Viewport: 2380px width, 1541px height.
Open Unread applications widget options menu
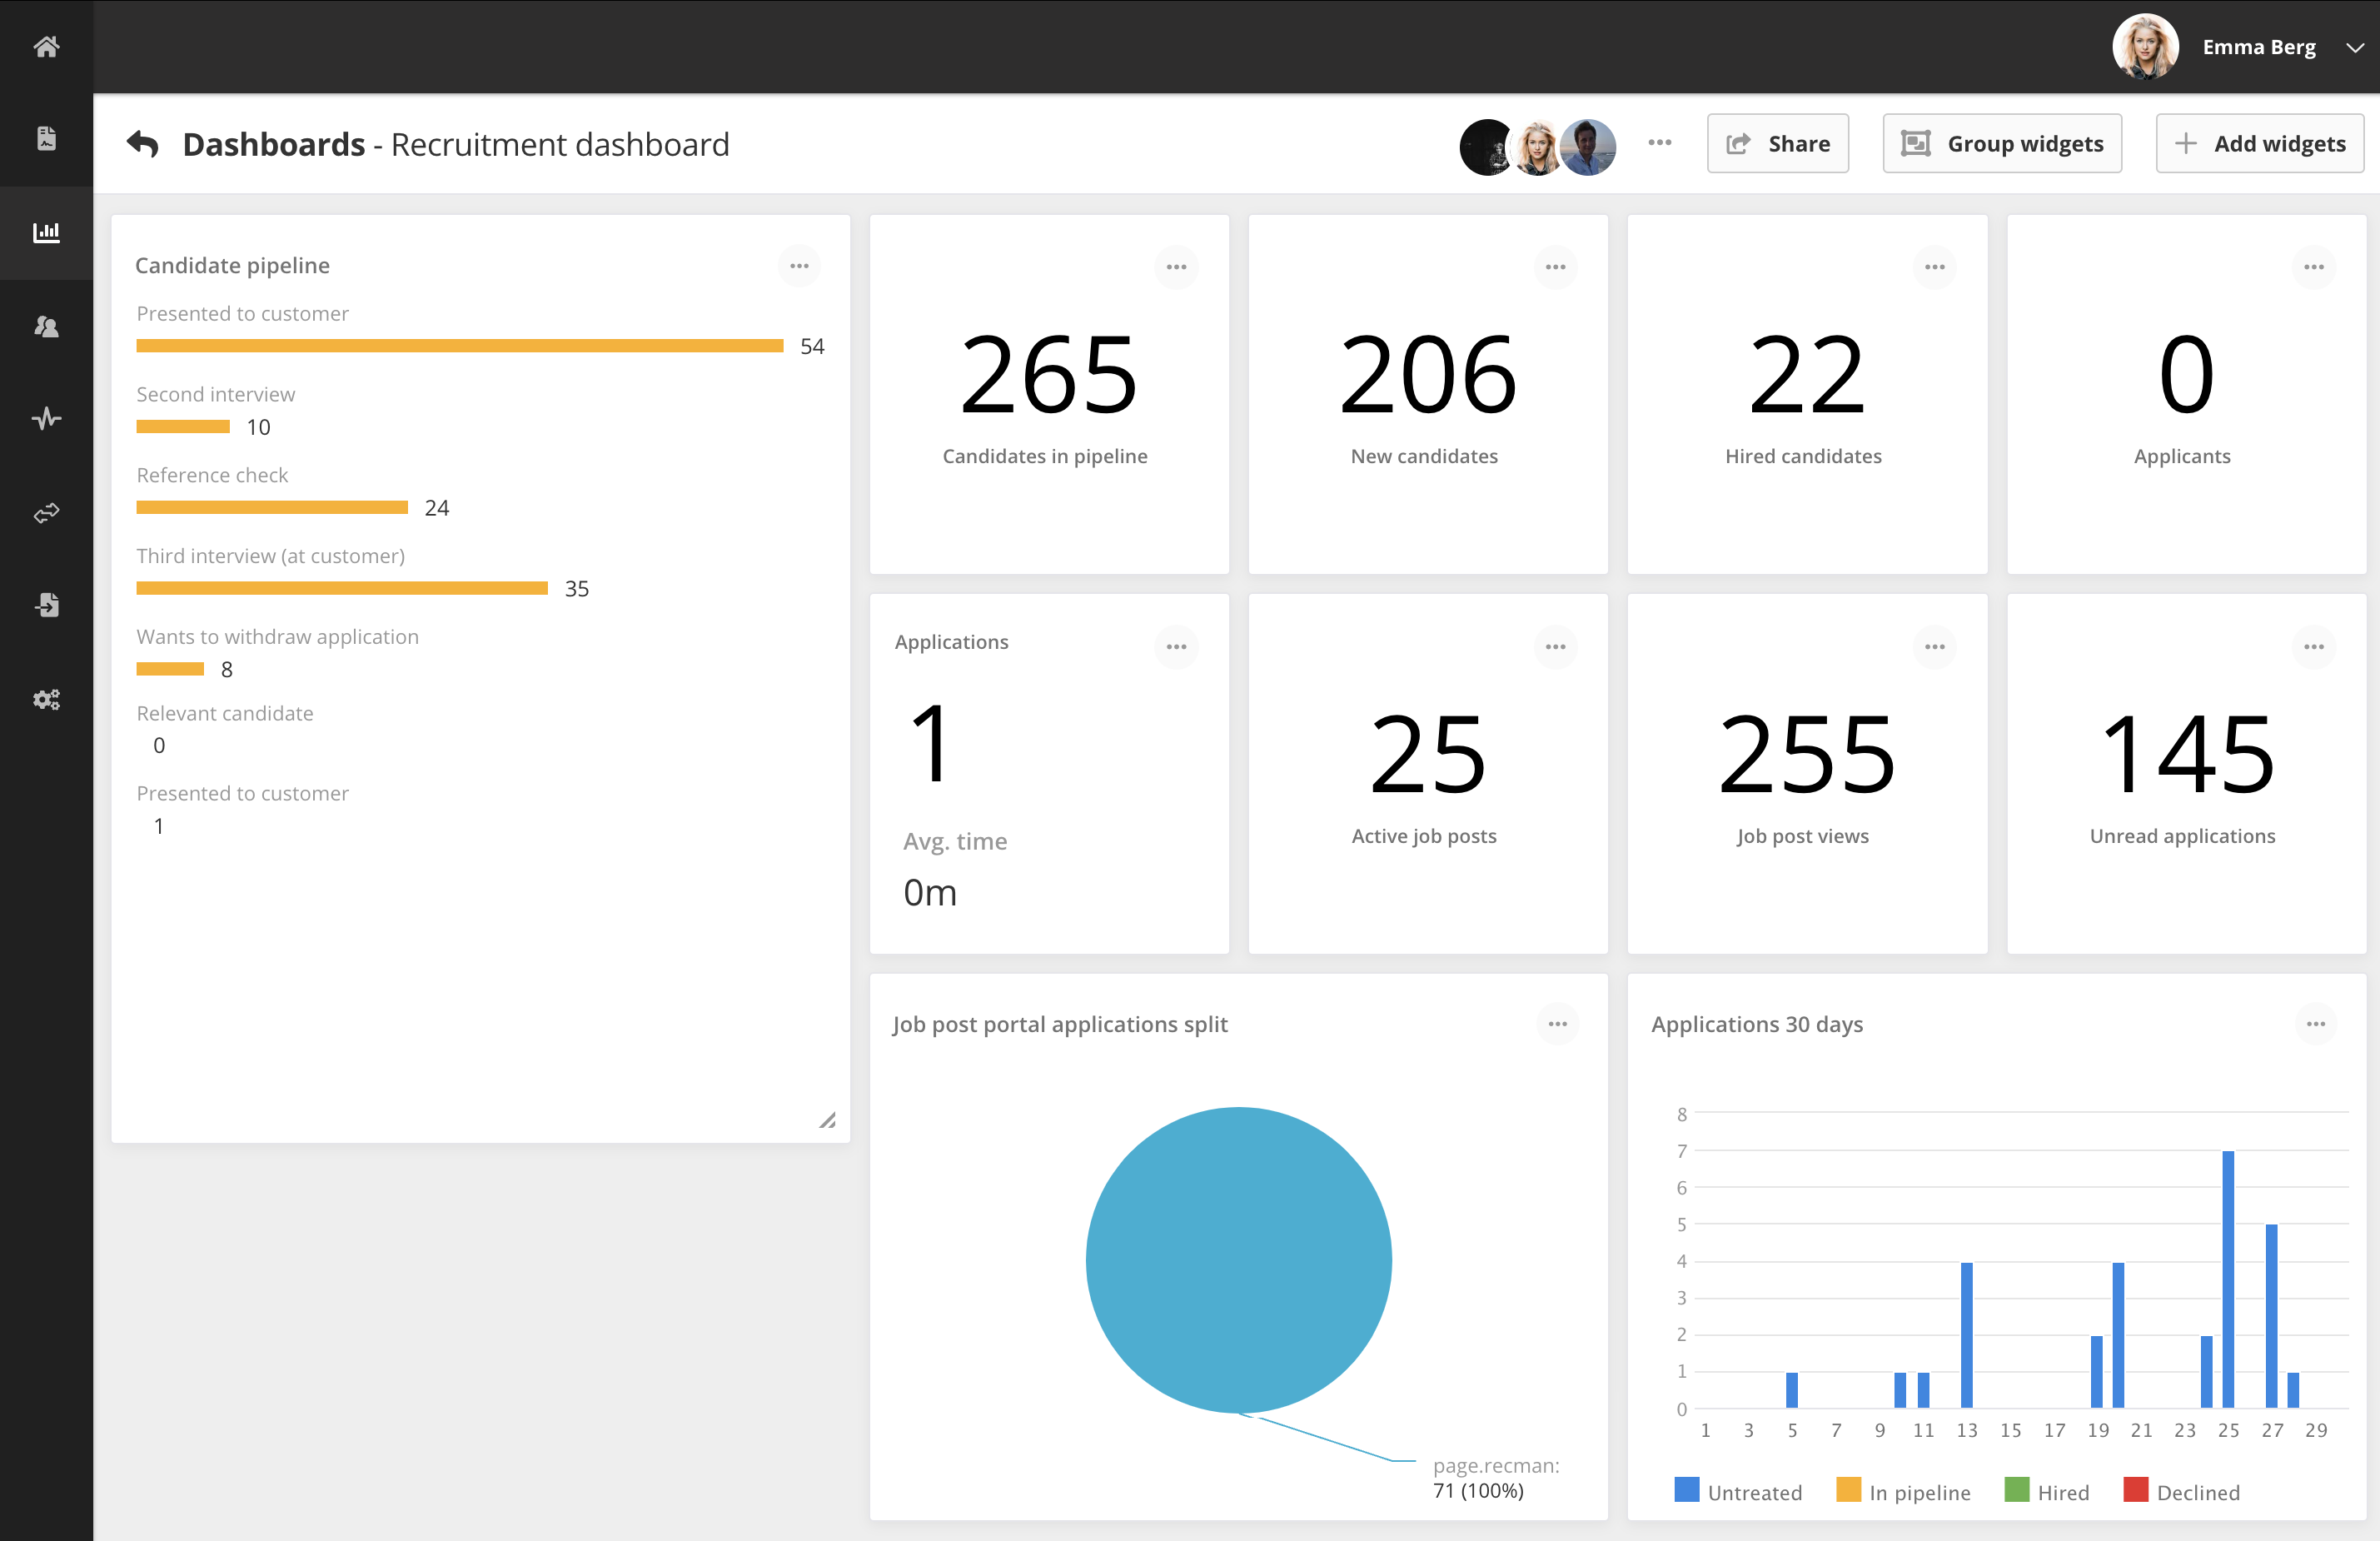2313,647
